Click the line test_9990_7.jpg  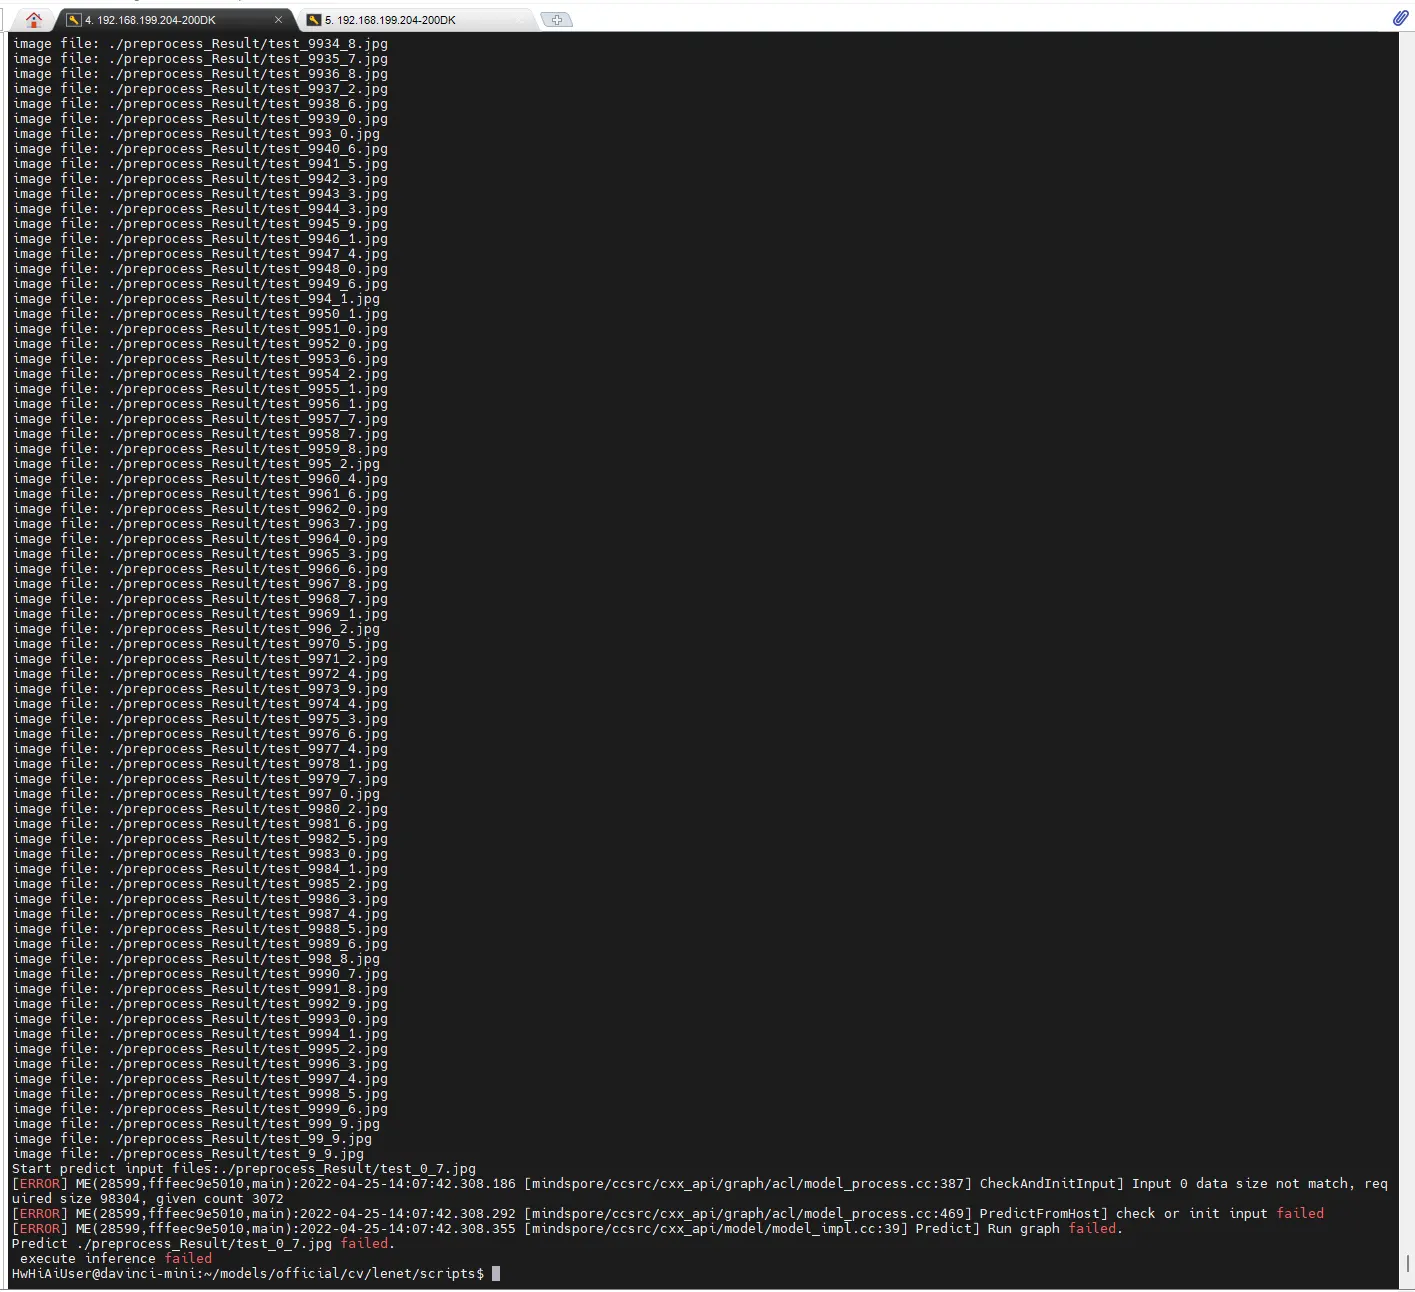tap(200, 973)
